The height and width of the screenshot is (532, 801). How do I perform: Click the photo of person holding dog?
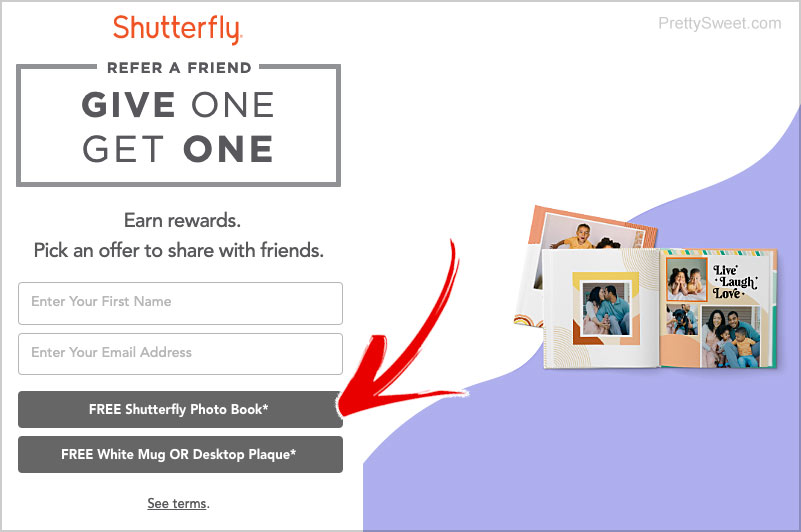coord(682,320)
